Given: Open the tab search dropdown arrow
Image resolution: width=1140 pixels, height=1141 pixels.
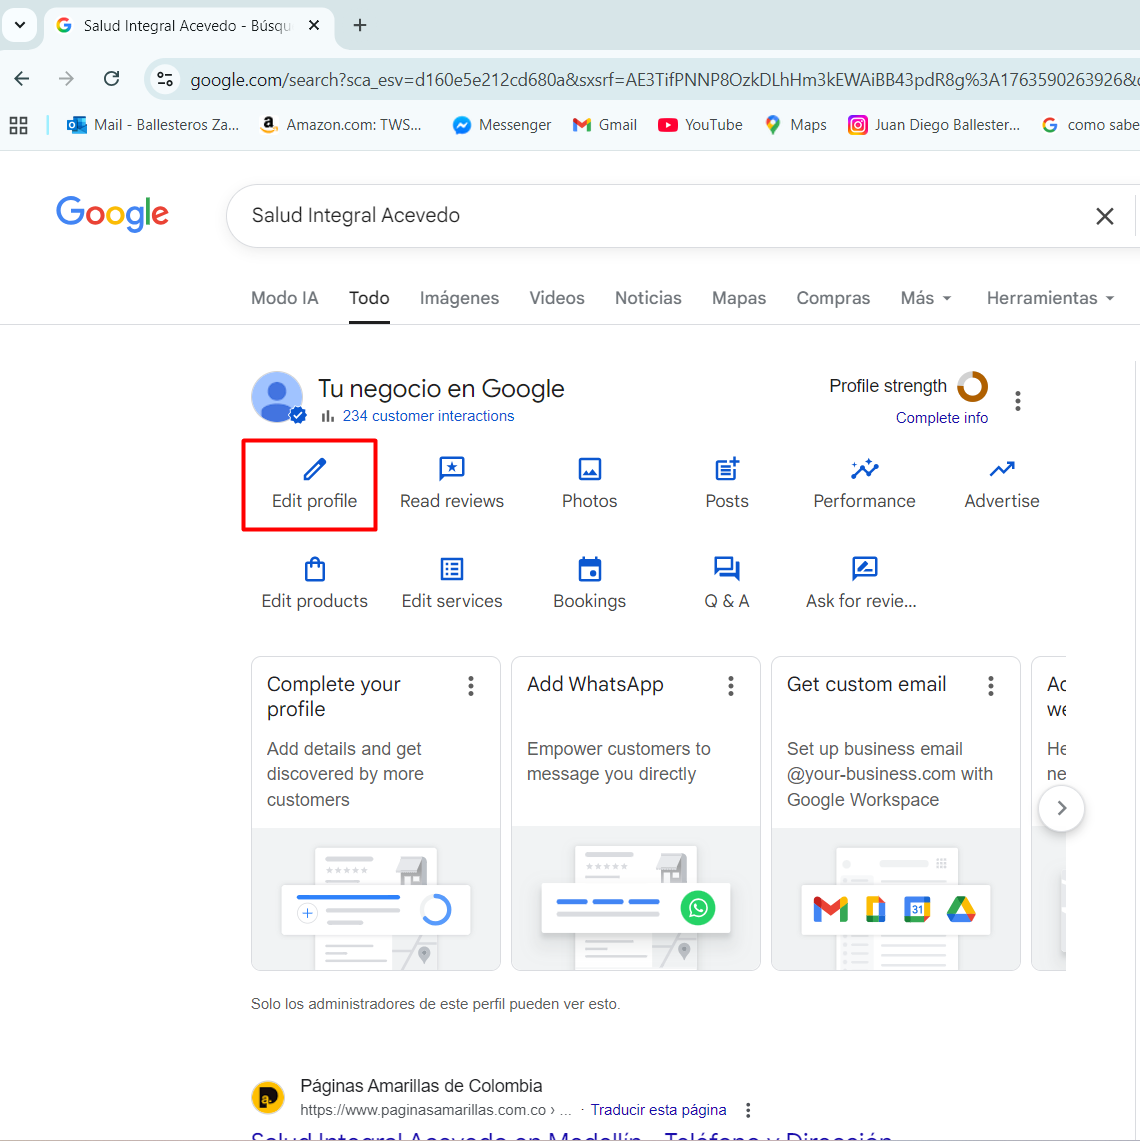Looking at the screenshot, I should click(19, 25).
